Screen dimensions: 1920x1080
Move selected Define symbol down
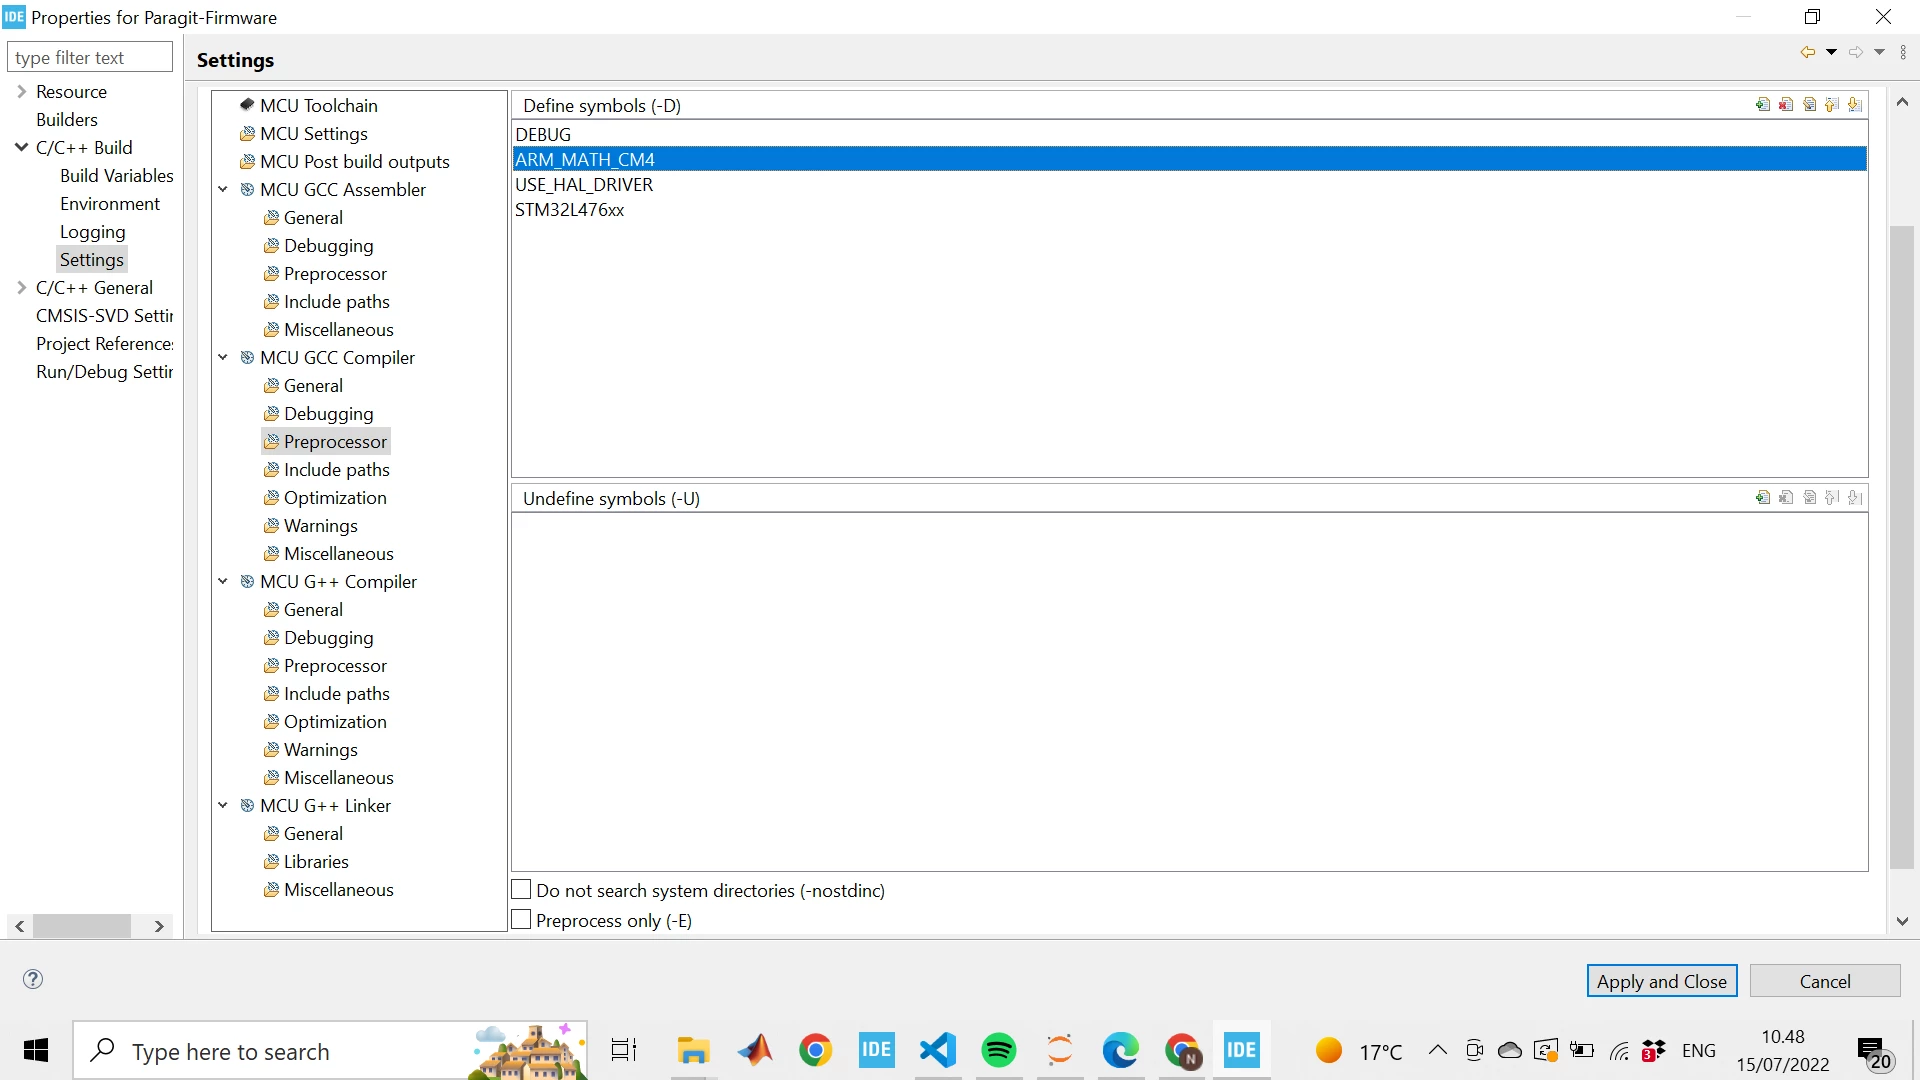(1855, 105)
